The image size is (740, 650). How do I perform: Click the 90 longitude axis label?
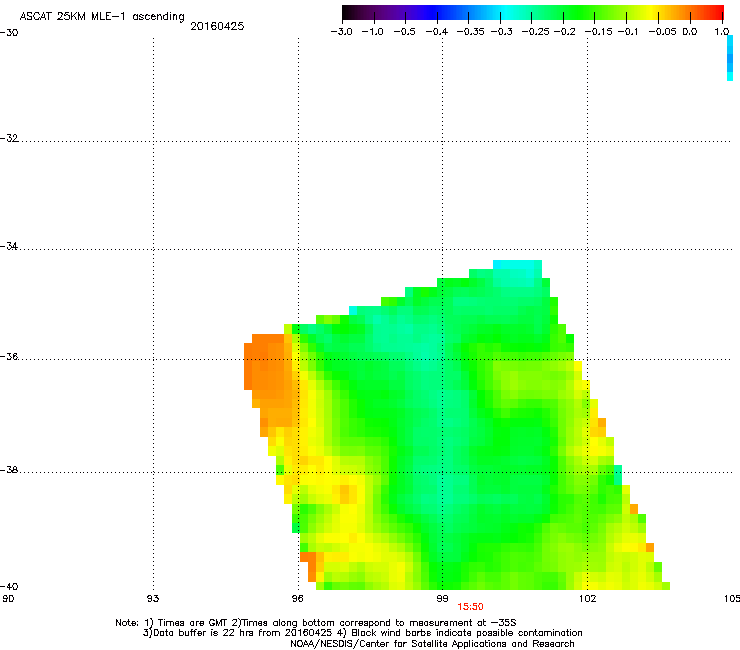(x=8, y=599)
